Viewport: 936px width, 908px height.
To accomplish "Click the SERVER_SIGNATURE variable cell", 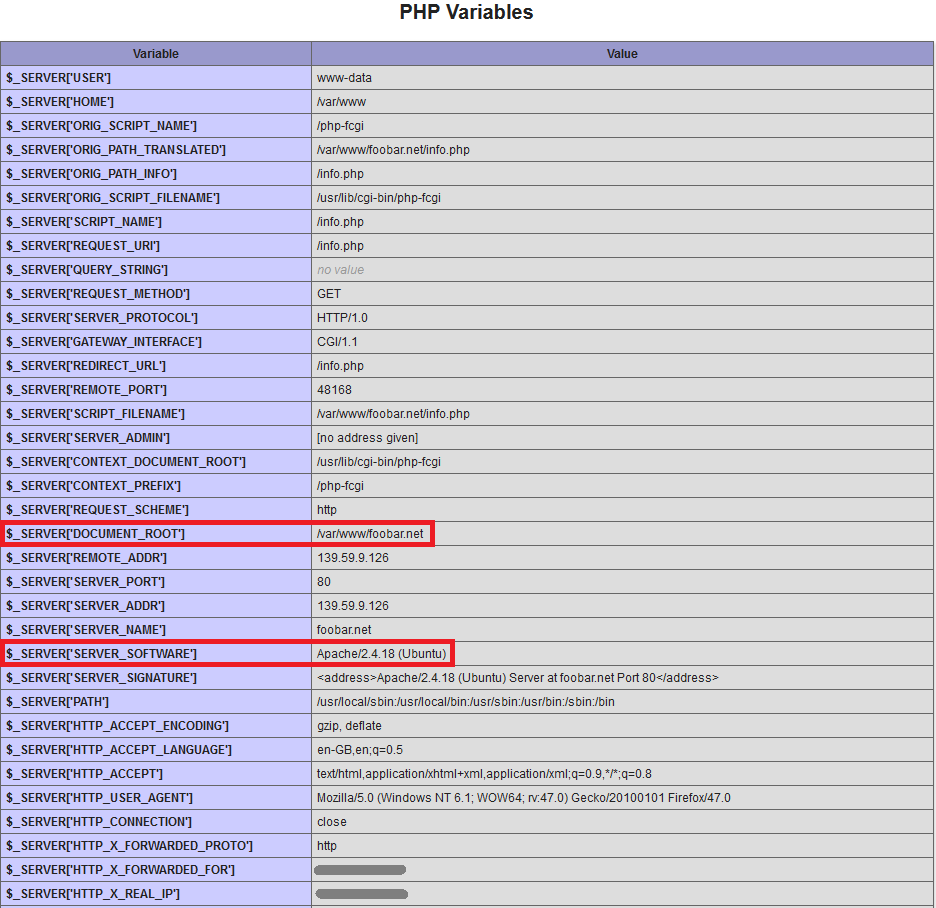I will click(156, 678).
